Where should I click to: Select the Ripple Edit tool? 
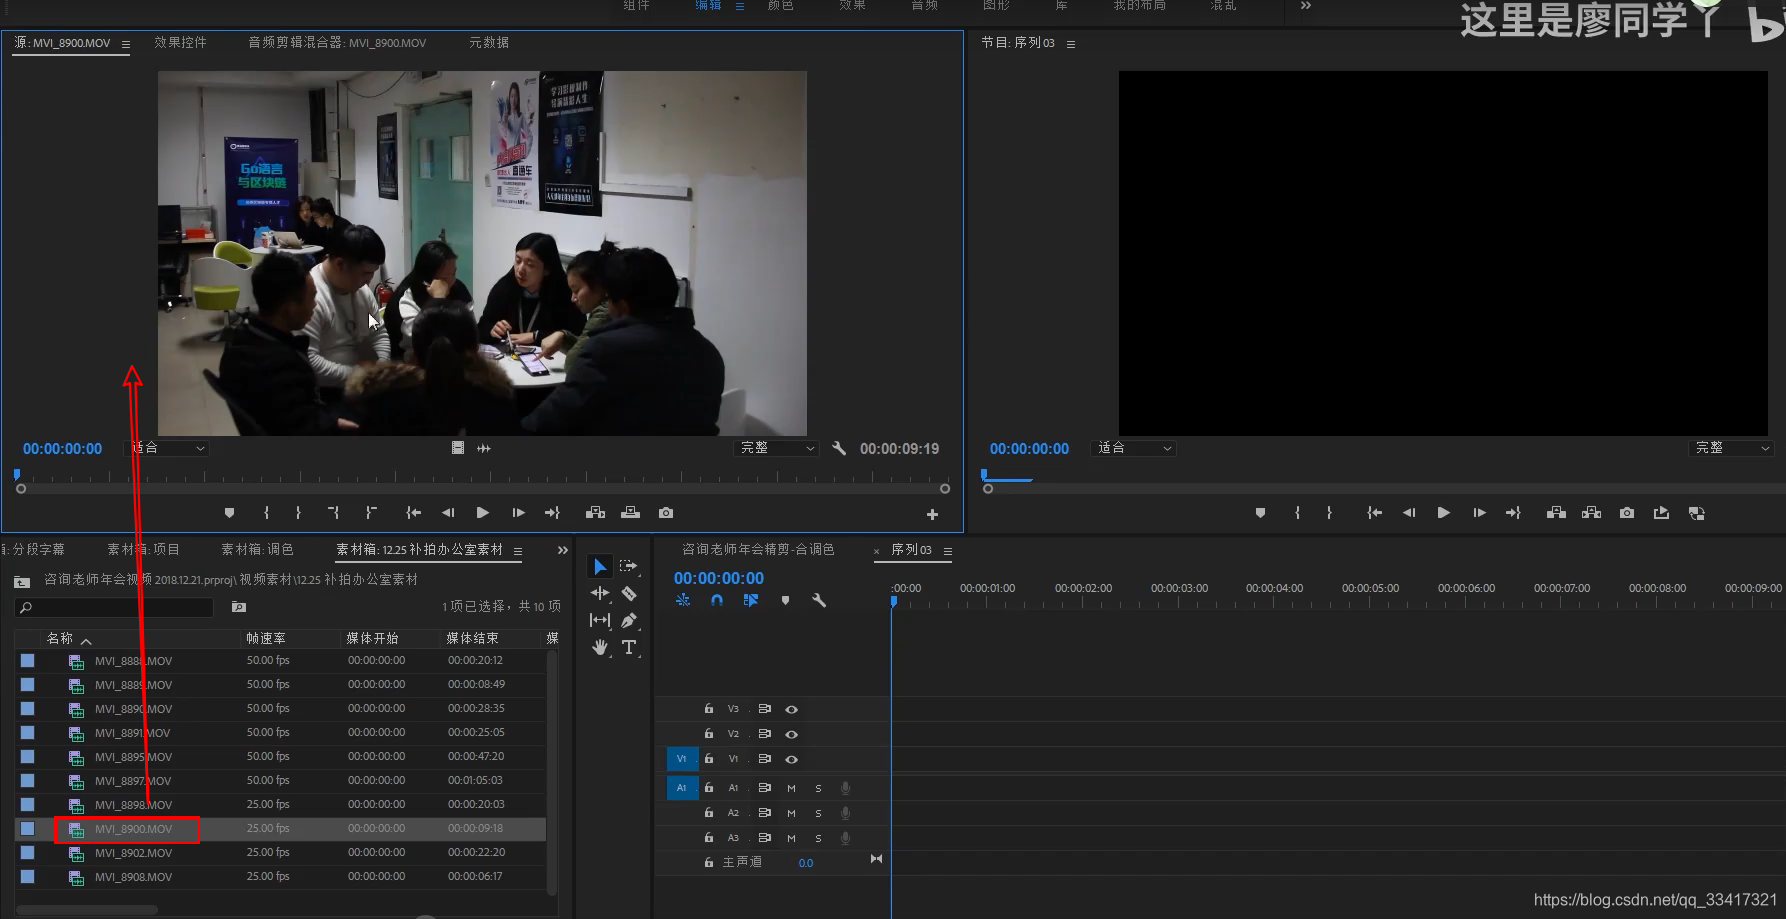tap(599, 593)
